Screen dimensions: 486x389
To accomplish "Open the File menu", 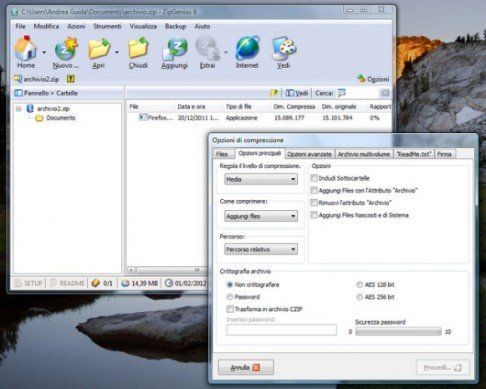I will point(20,26).
